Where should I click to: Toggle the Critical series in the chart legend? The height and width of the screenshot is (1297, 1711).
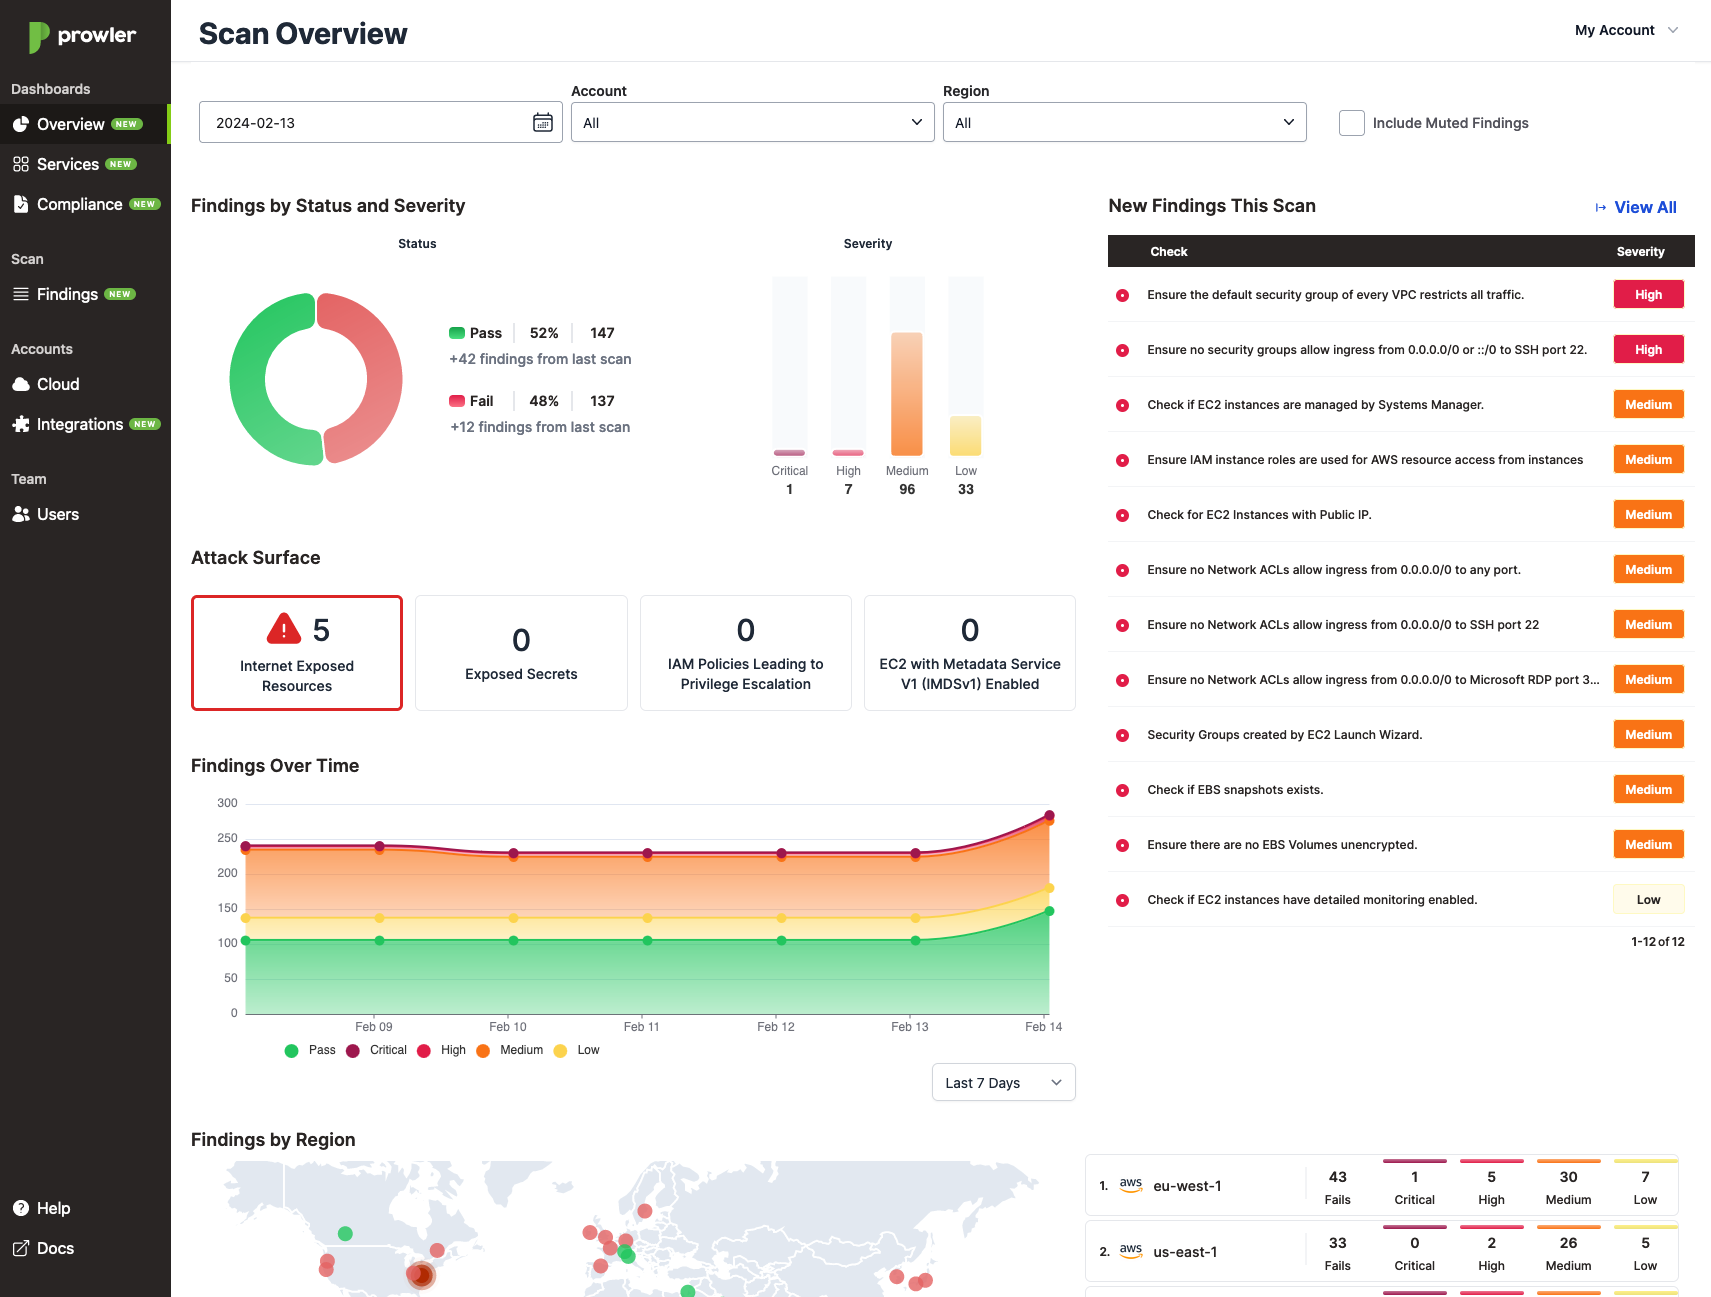point(376,1050)
